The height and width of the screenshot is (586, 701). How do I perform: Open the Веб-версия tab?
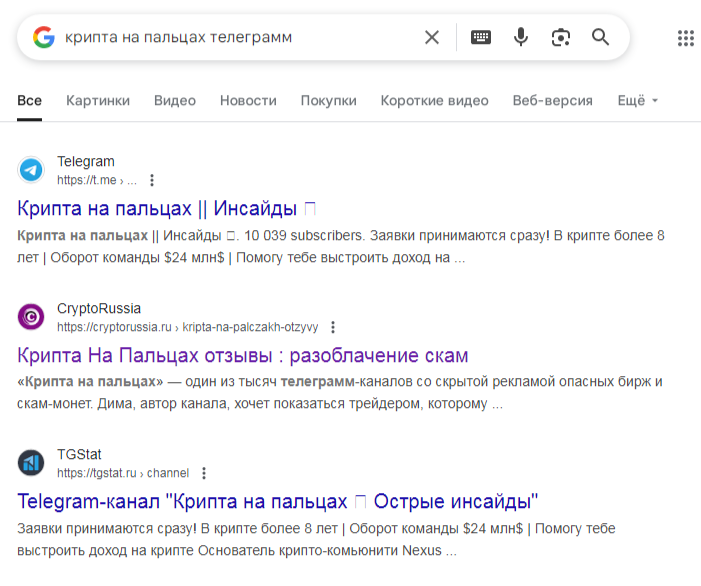(x=553, y=101)
